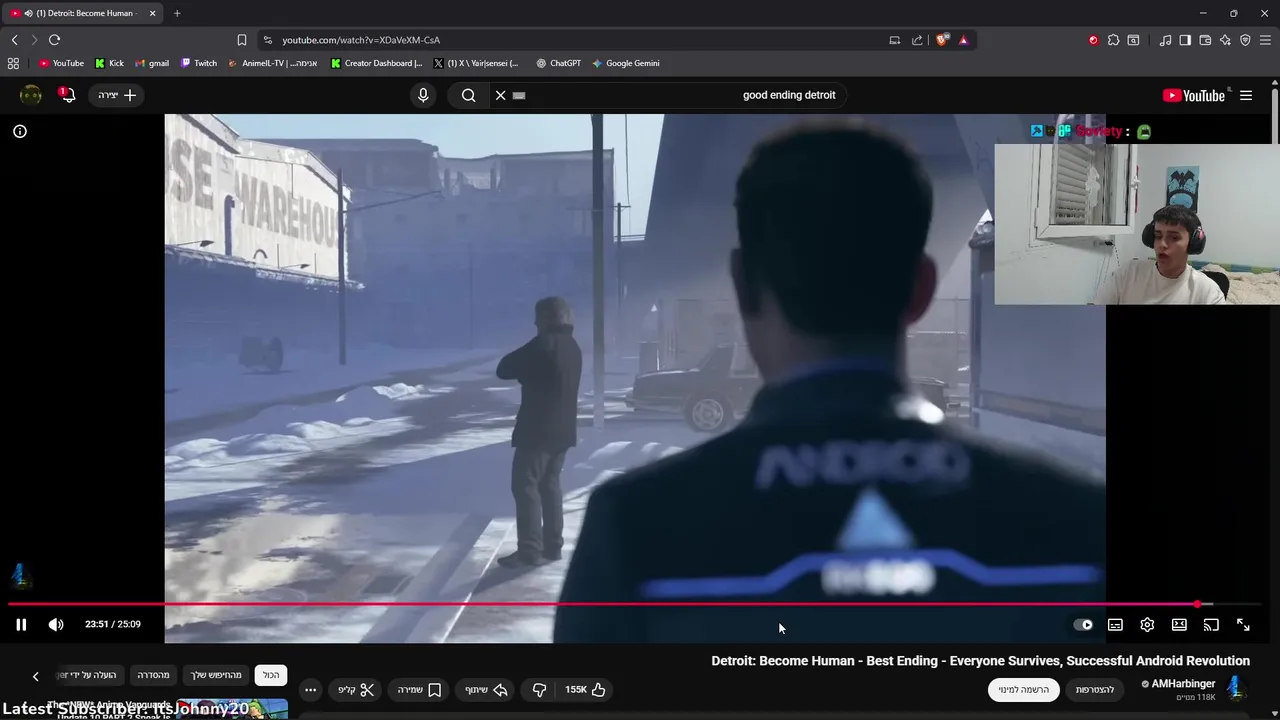Open the Brave VPN shield icon
Viewport: 1280px width, 720px height.
1245,40
